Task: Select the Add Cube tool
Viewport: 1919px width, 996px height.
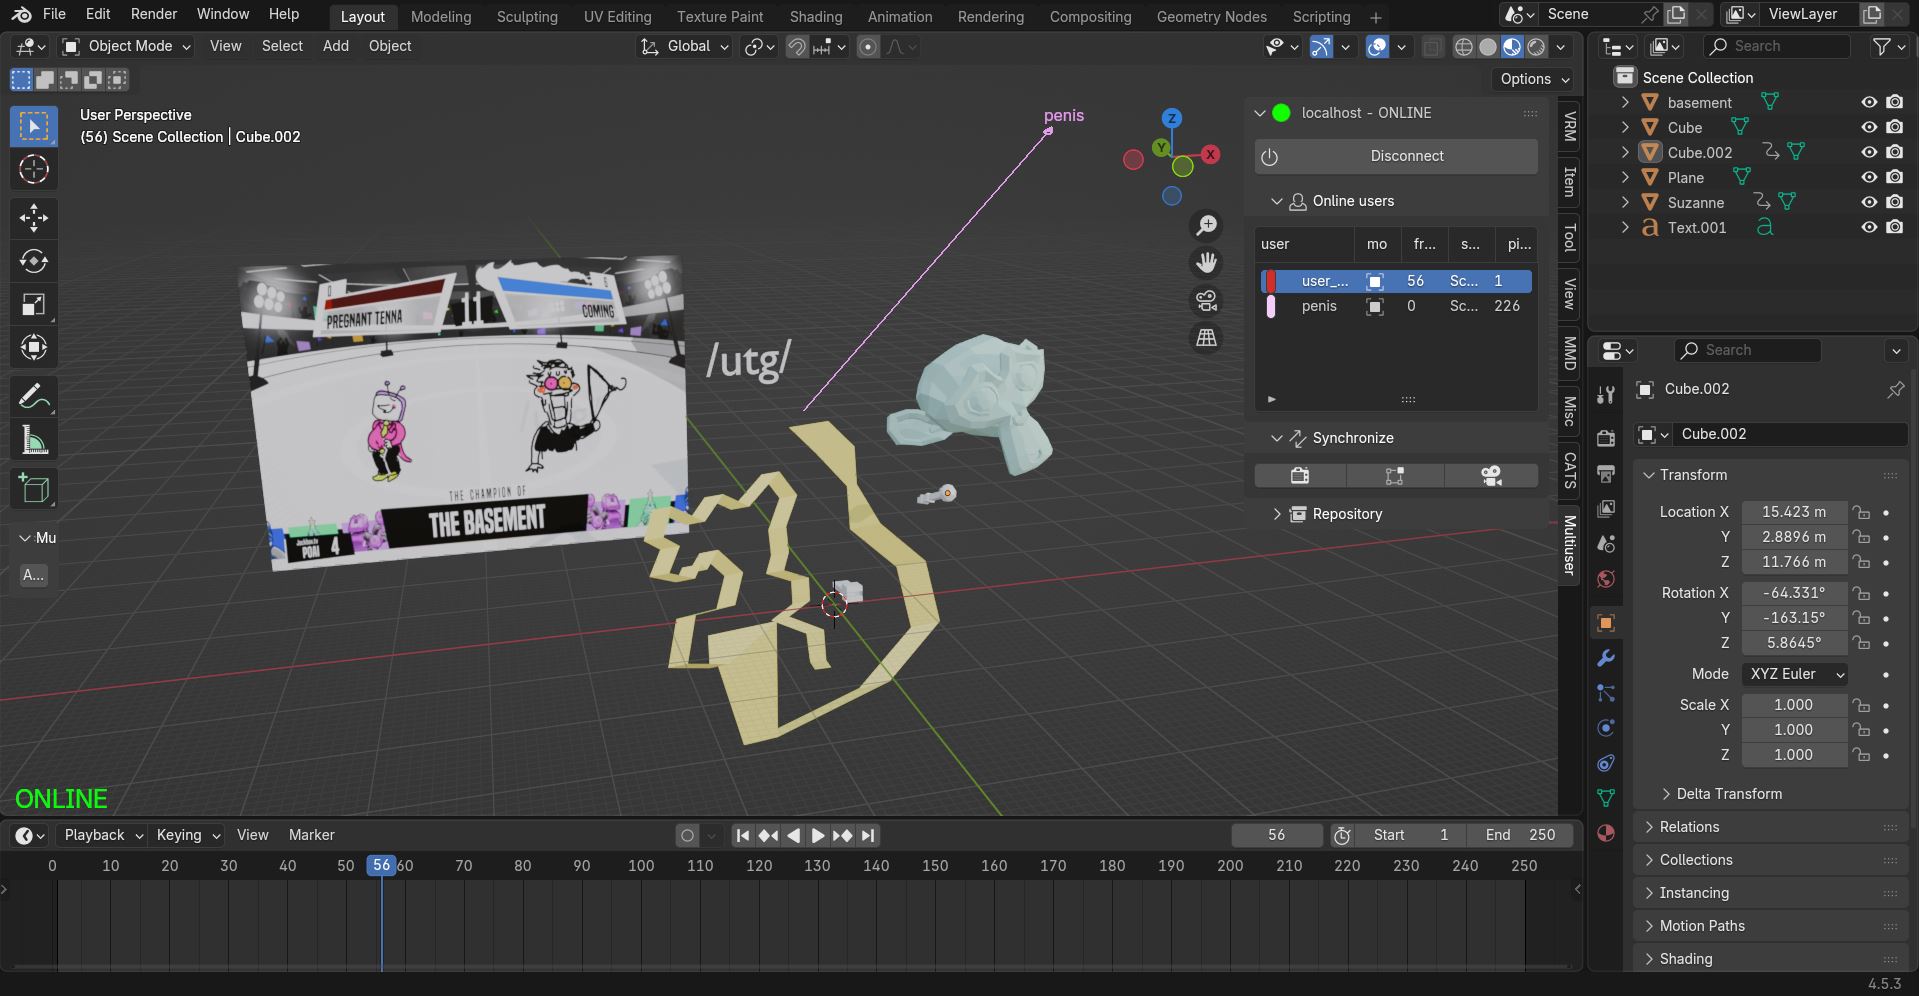Action: [x=34, y=489]
